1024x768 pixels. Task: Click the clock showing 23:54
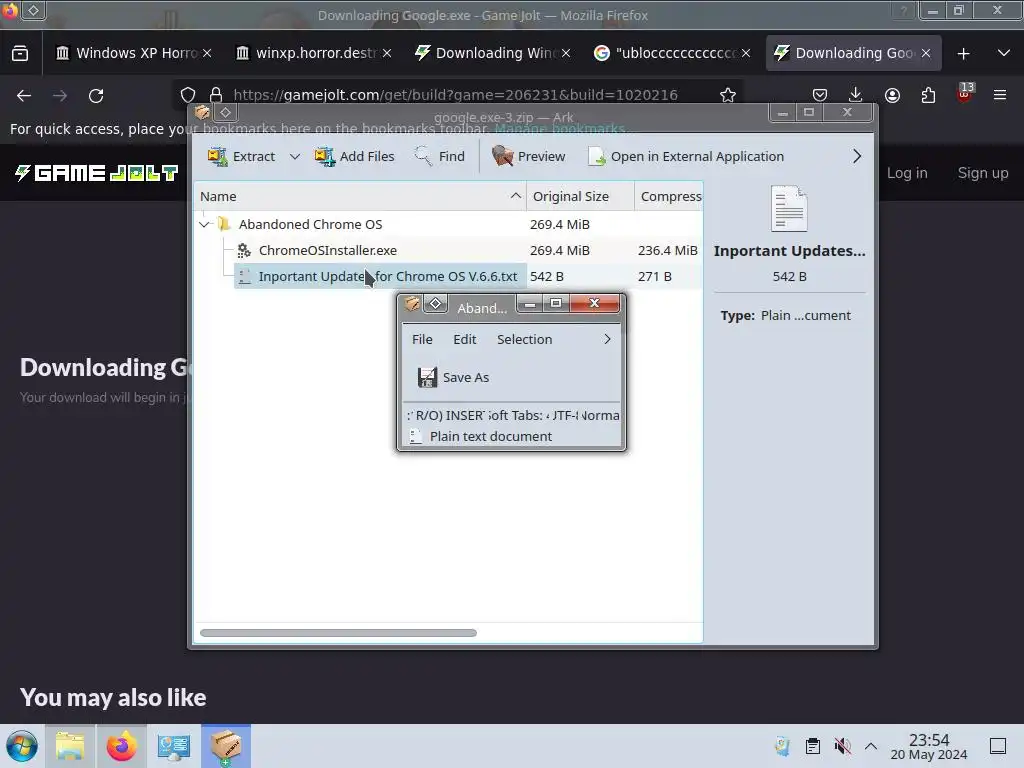(x=929, y=746)
